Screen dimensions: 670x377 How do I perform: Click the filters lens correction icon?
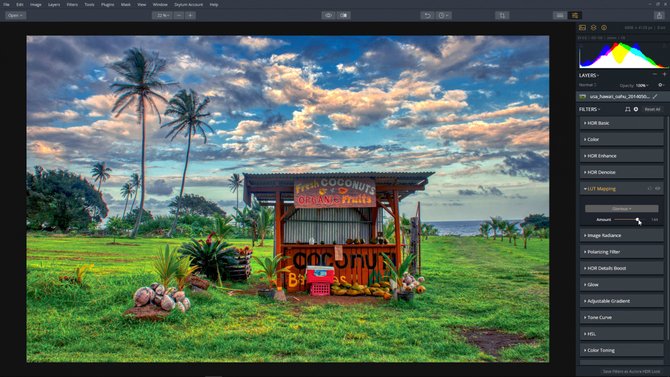627,109
